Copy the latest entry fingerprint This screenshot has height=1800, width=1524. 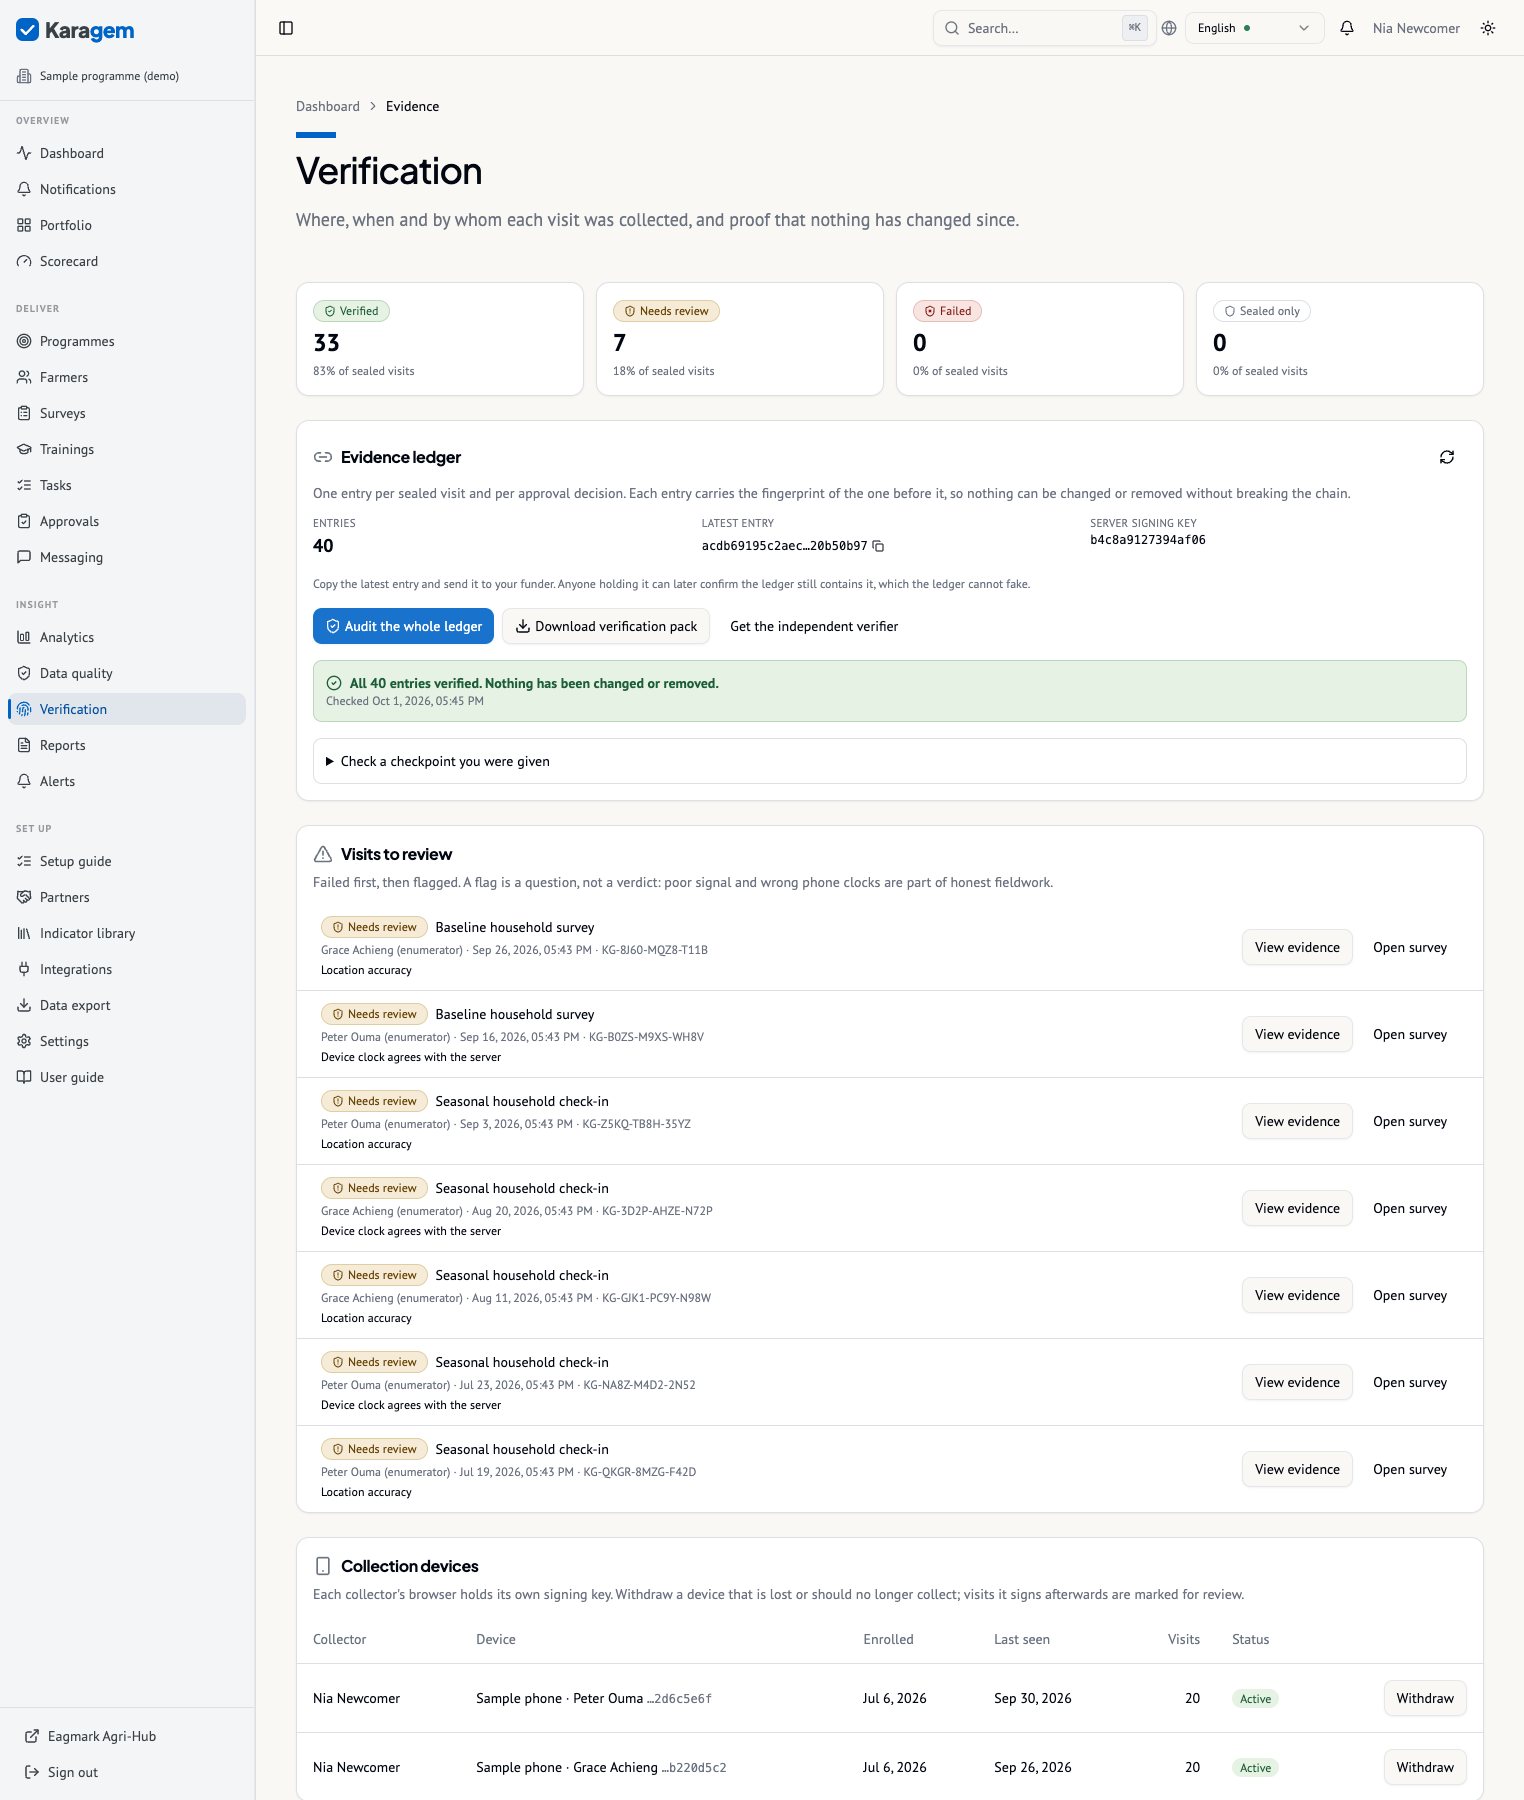pos(878,546)
